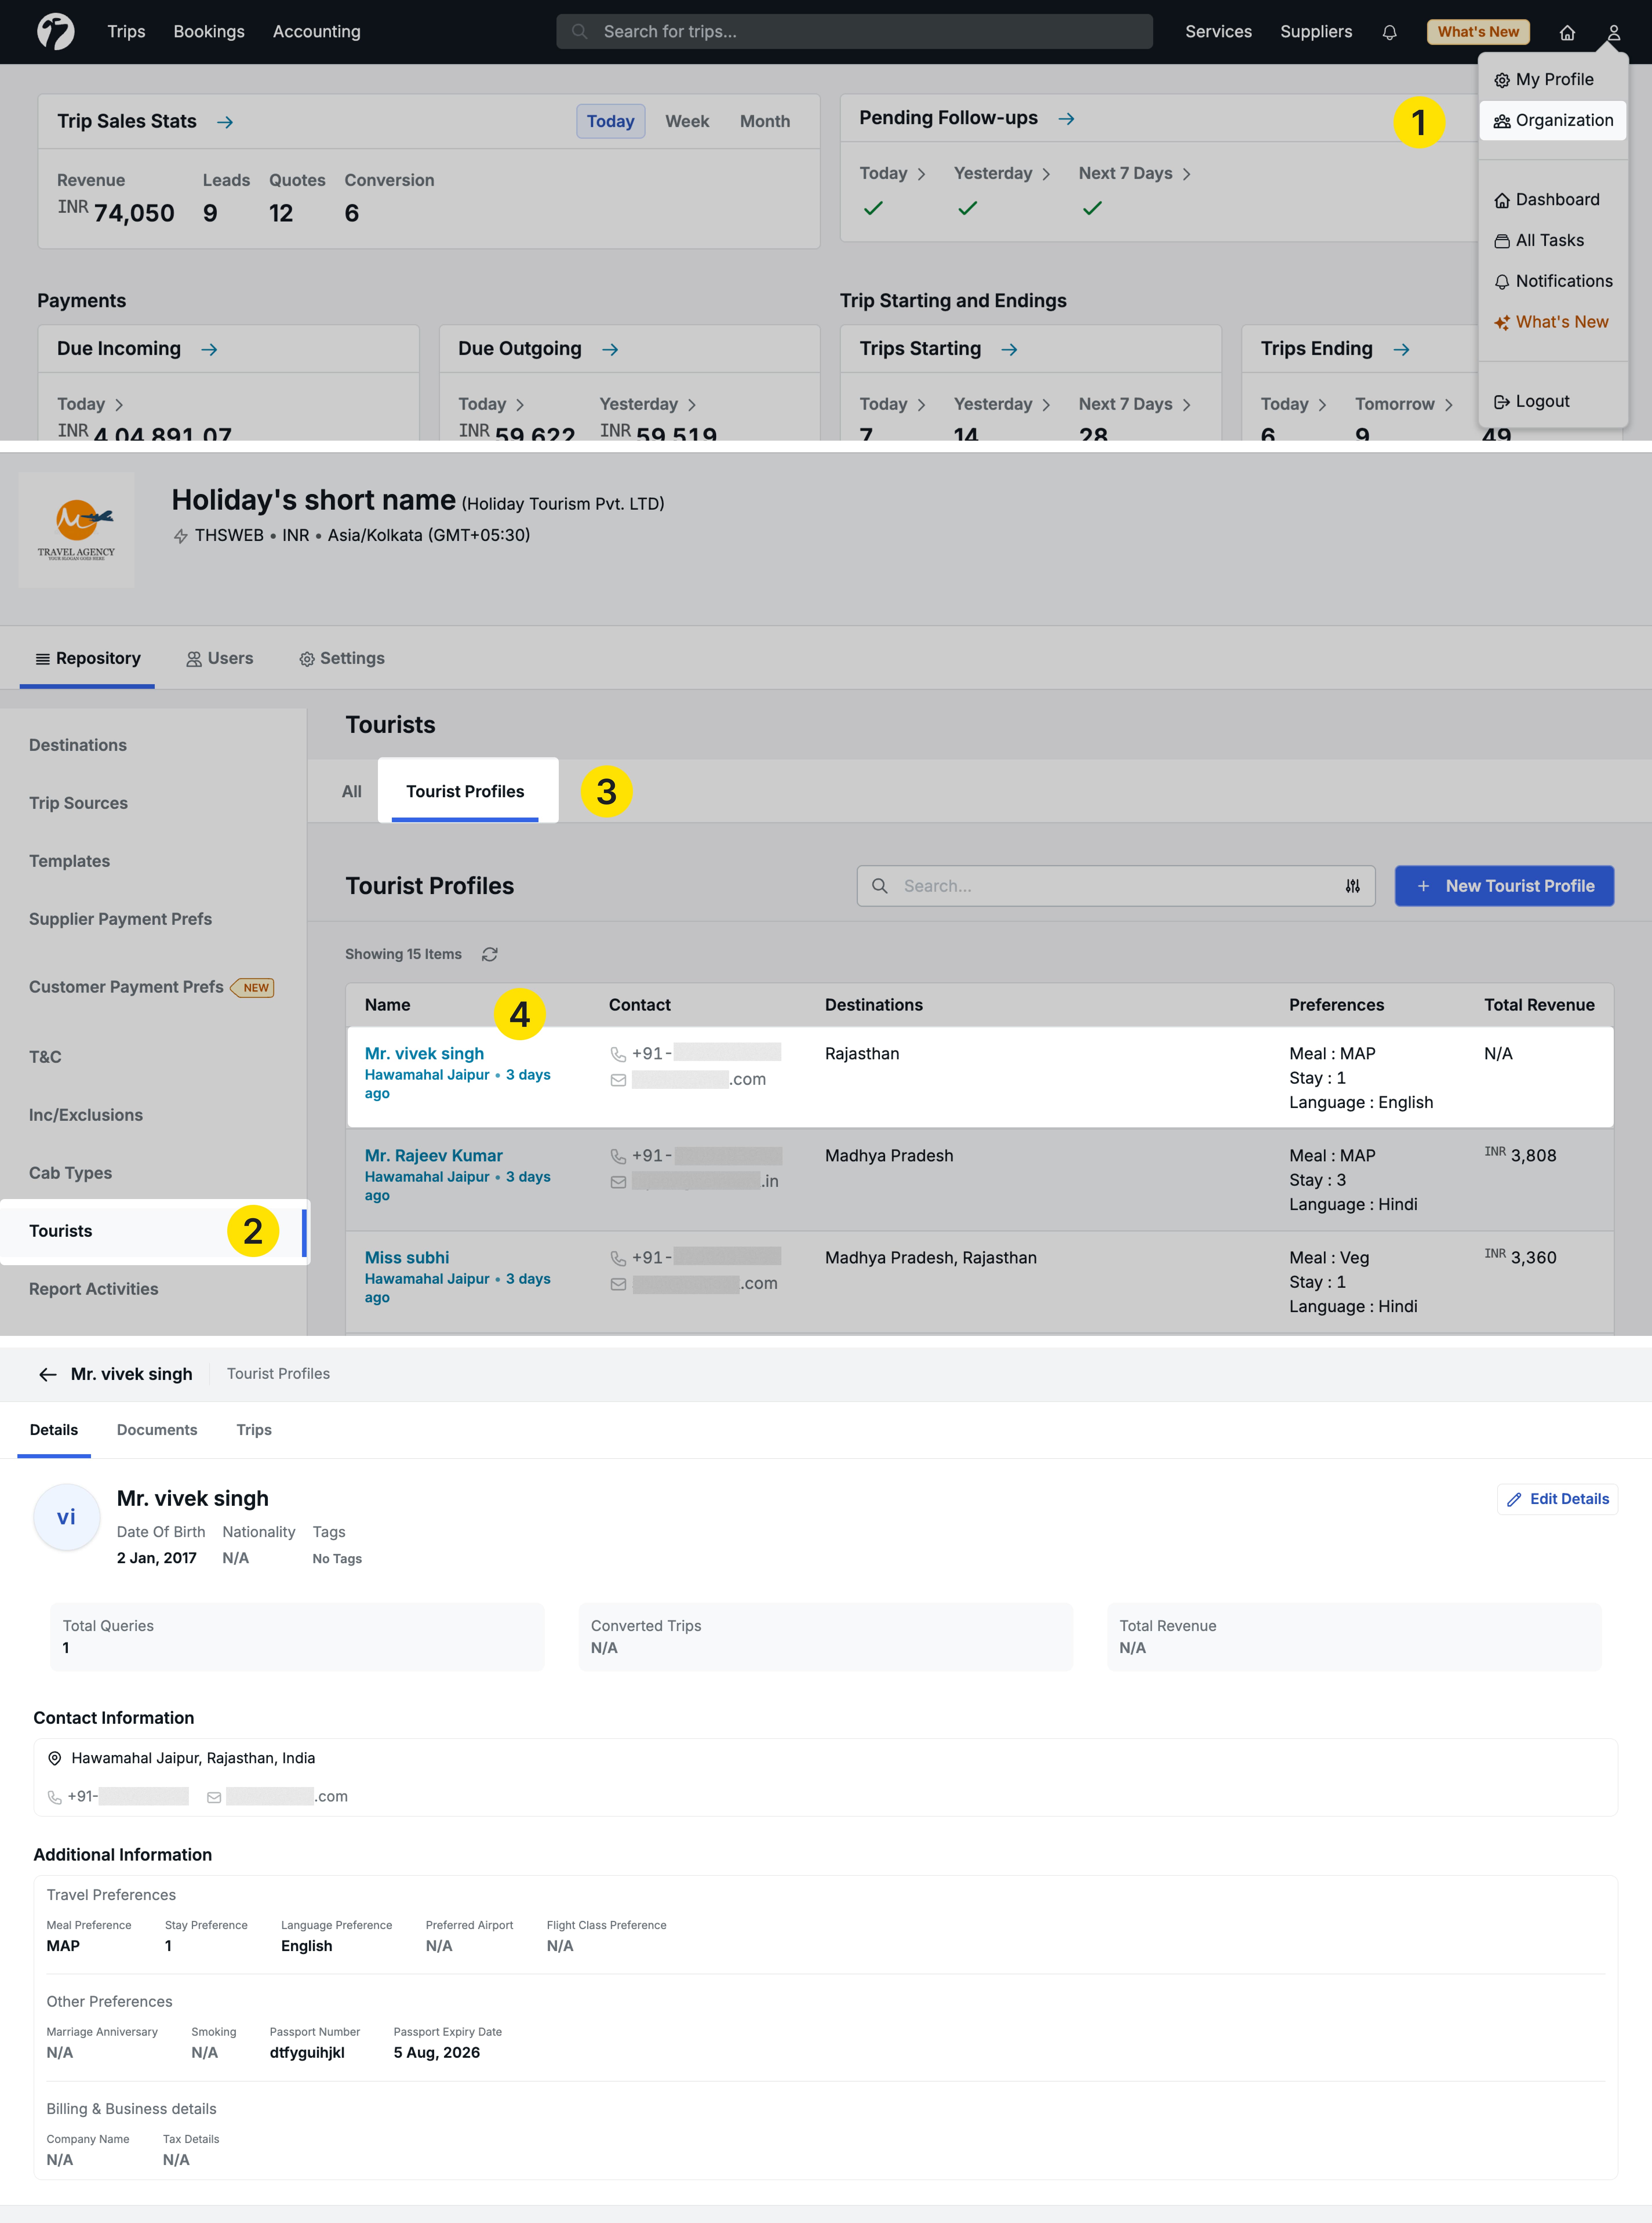
Task: Click the app logo in the top bar
Action: point(56,31)
